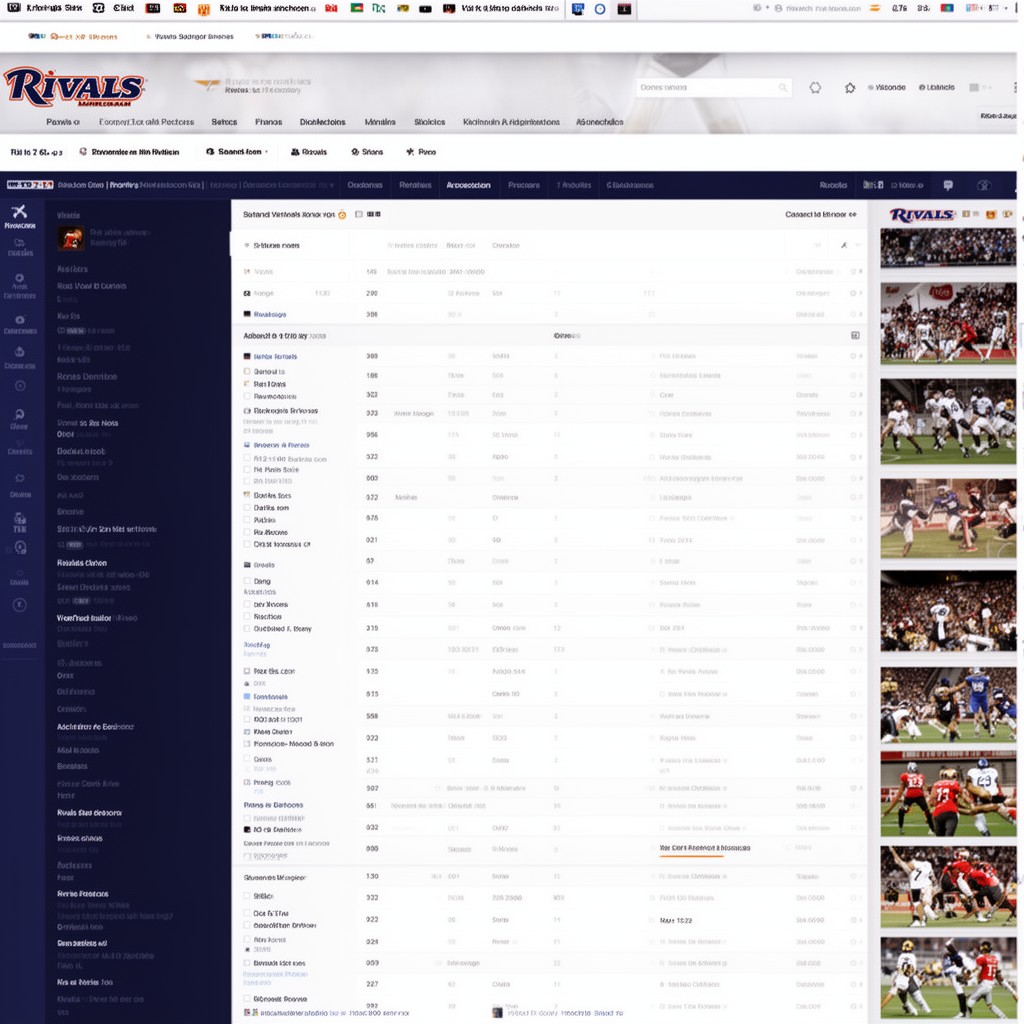
Task: Open the blue 'Tomtnoels' link in the table
Action: (x=270, y=697)
